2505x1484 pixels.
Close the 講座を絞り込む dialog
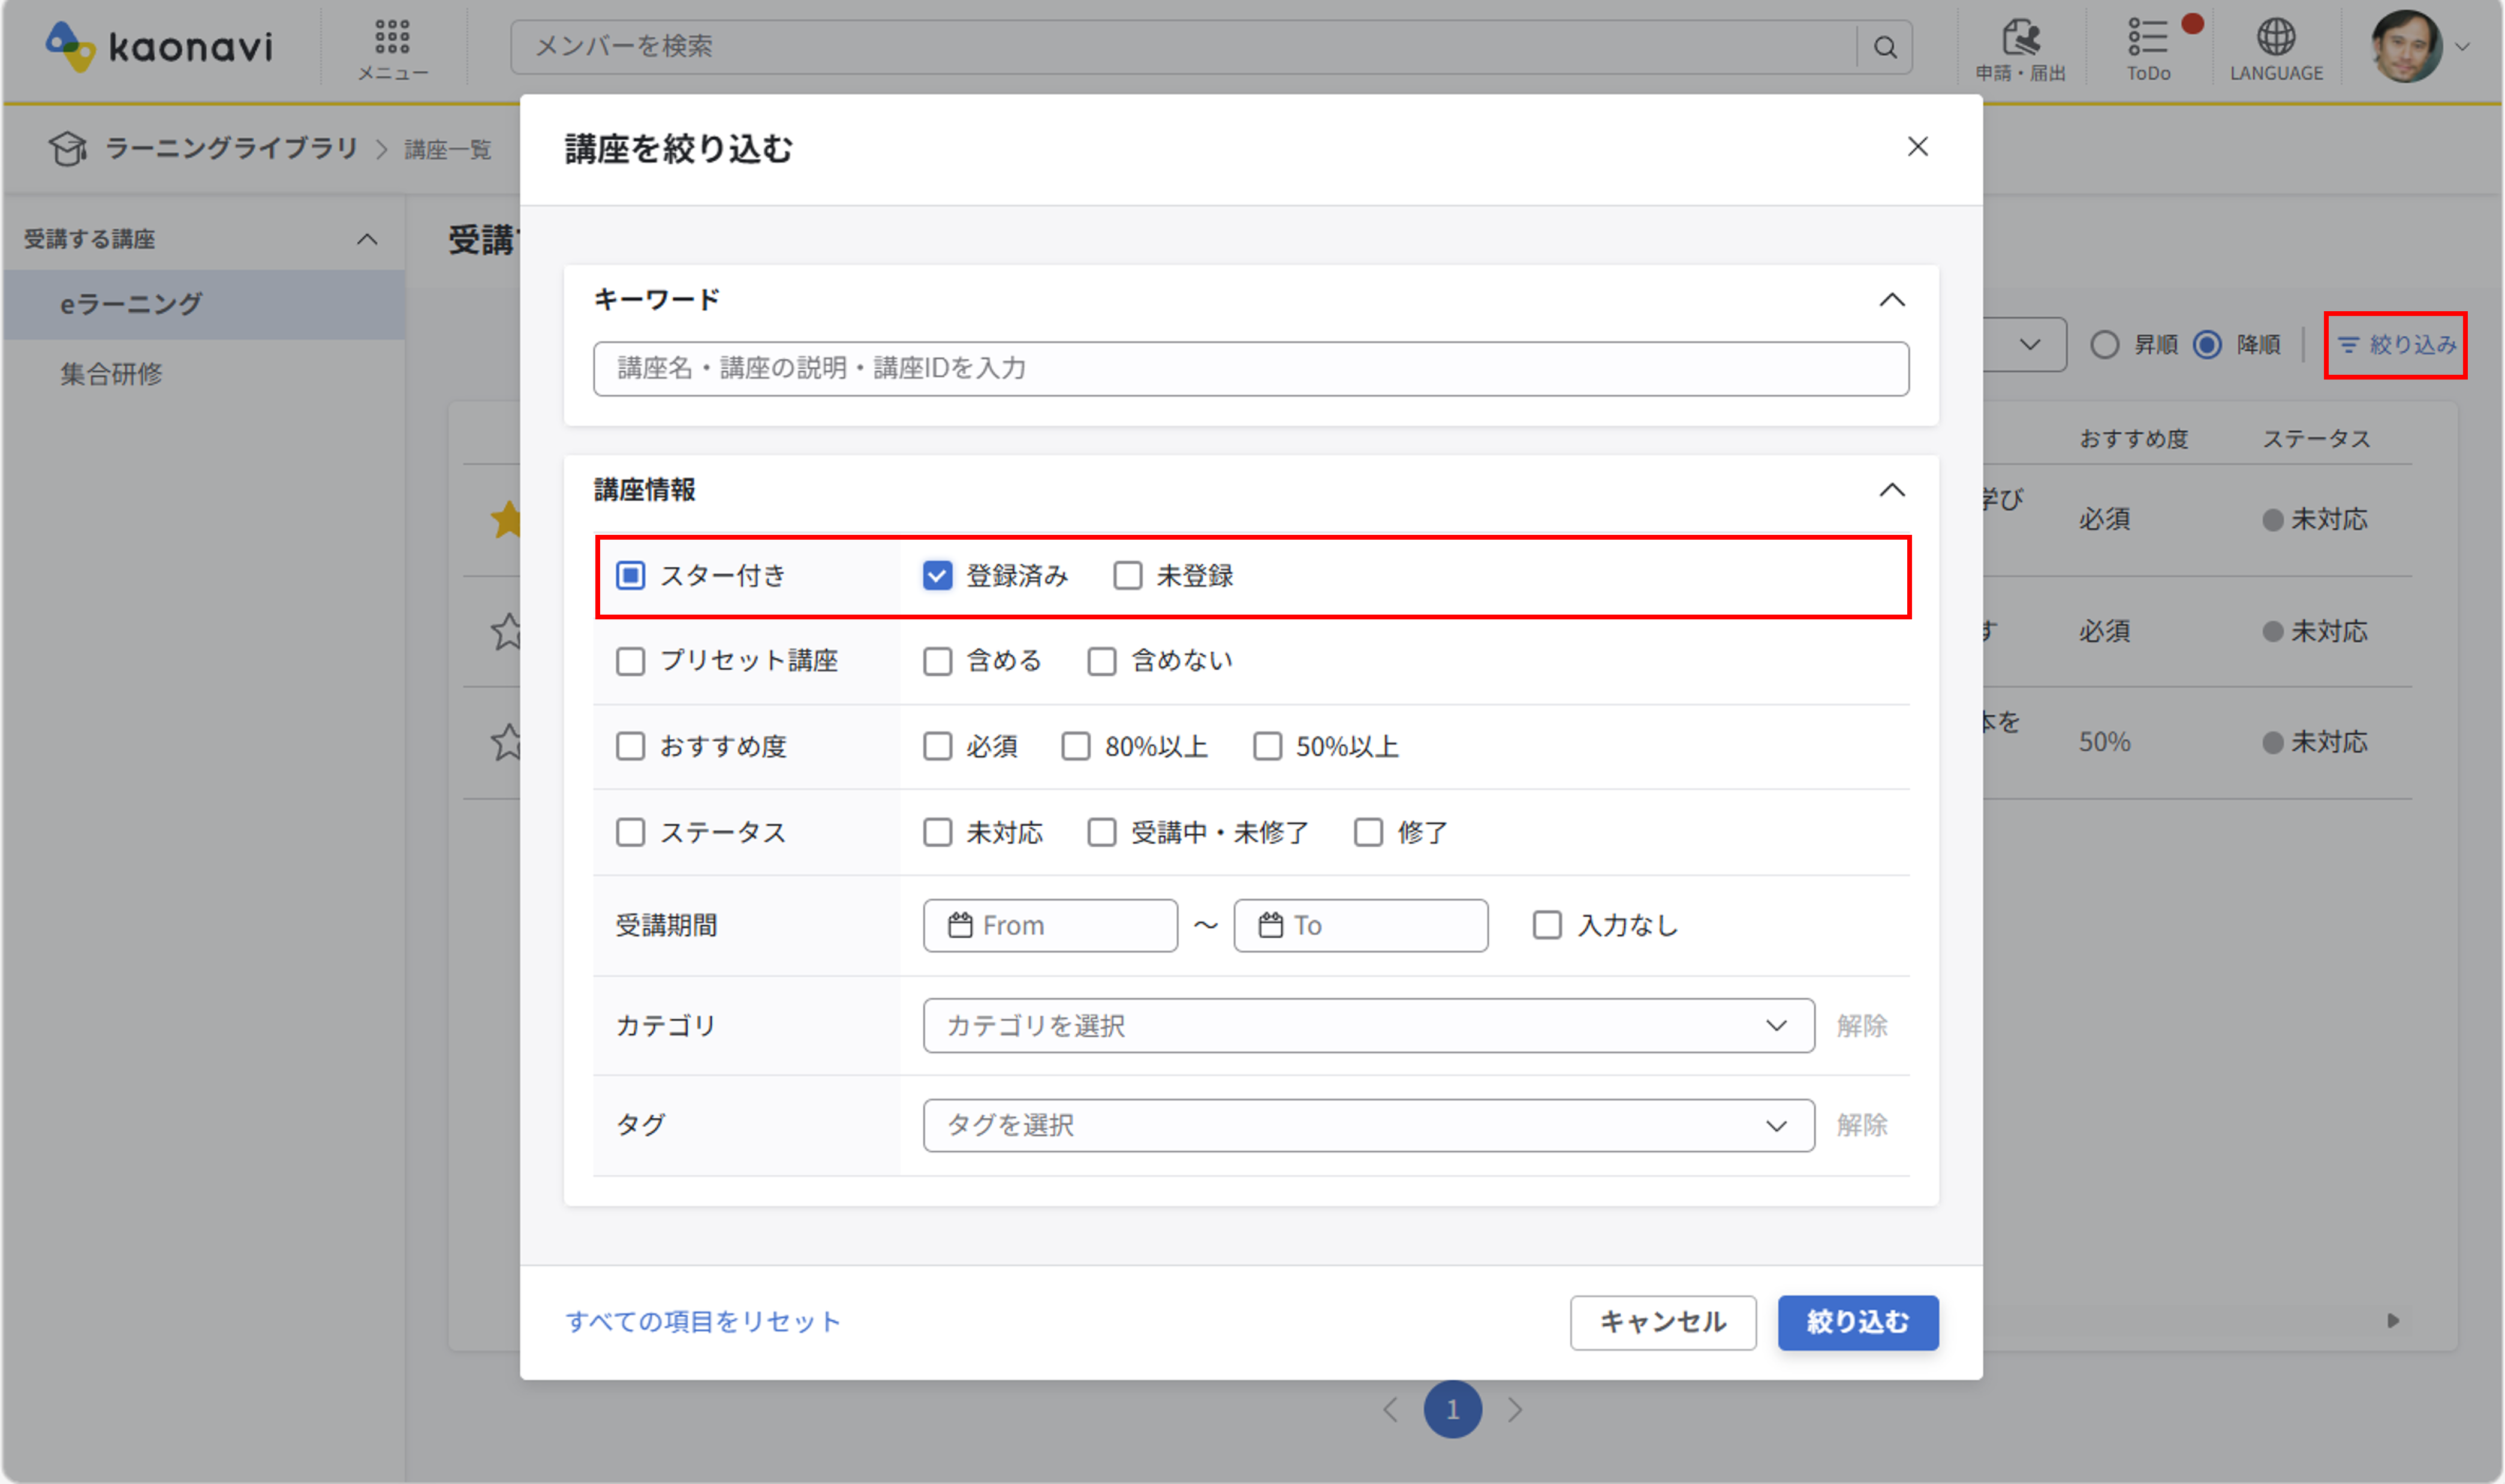1917,147
